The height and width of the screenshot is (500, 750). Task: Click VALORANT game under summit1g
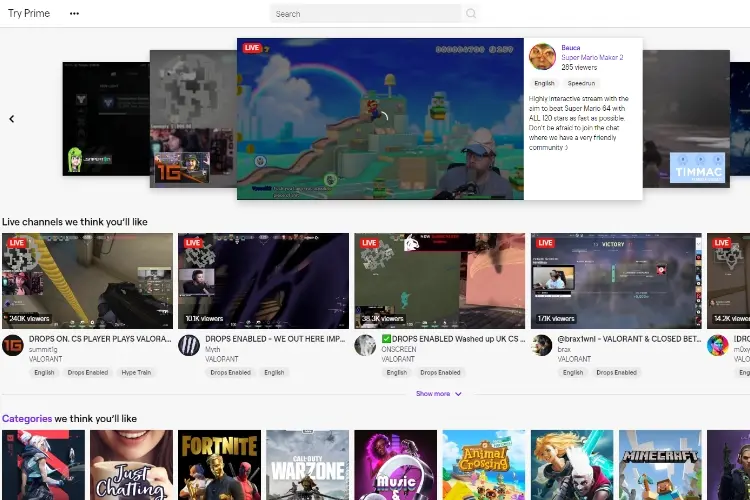pos(45,359)
